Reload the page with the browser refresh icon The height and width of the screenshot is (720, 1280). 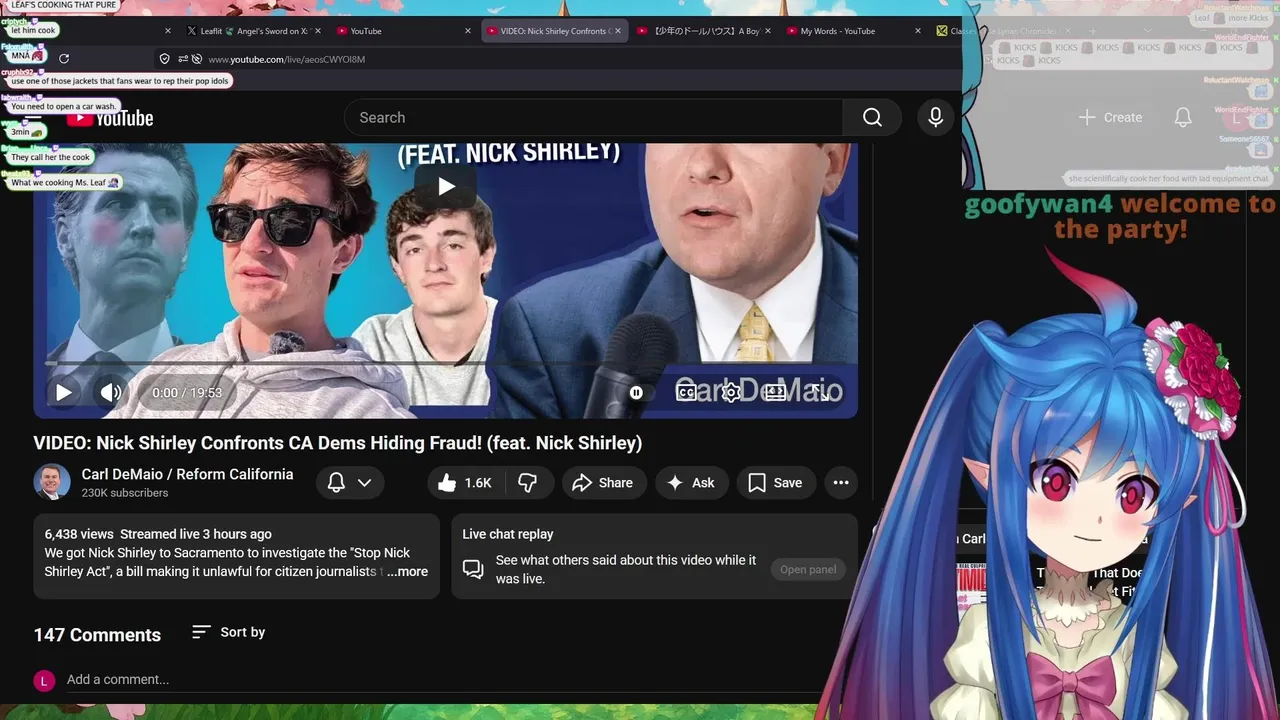coord(64,59)
